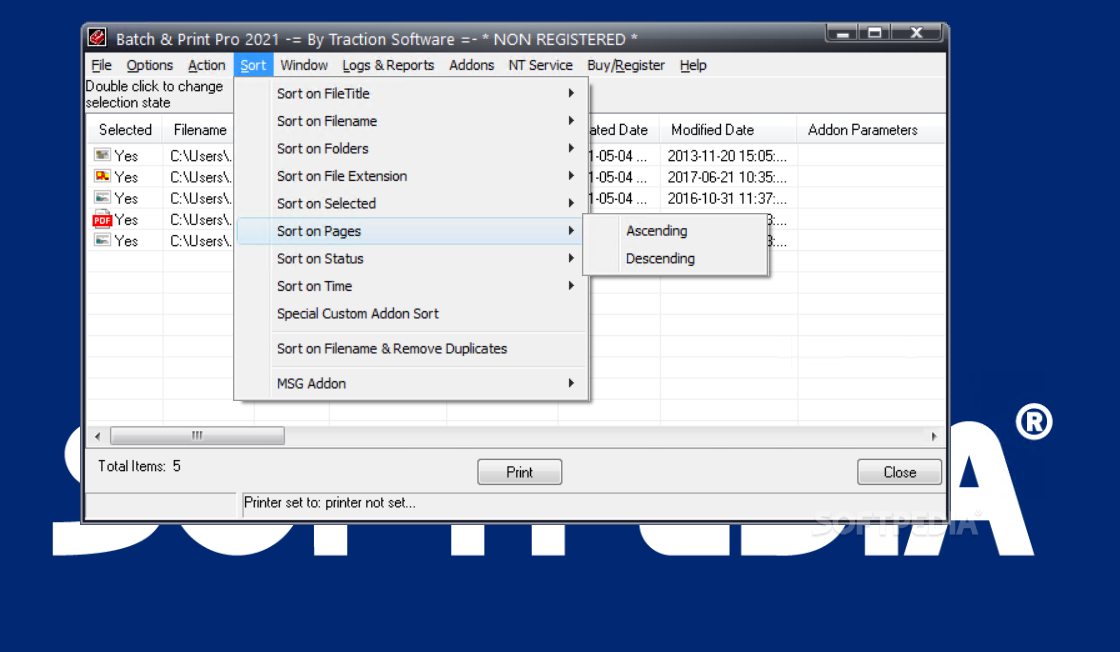Open the Options menu
The height and width of the screenshot is (652, 1120).
click(x=150, y=65)
